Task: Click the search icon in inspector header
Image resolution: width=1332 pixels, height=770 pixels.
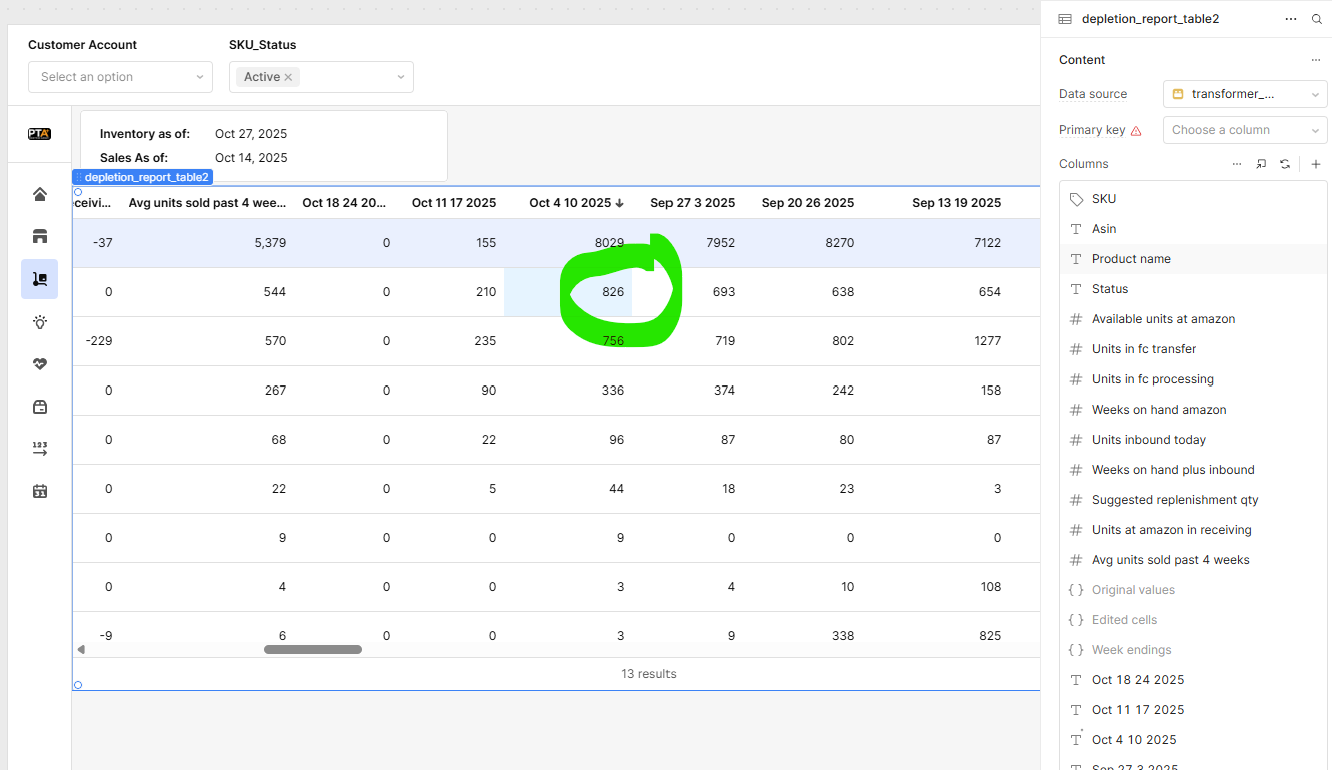Action: pyautogui.click(x=1316, y=19)
